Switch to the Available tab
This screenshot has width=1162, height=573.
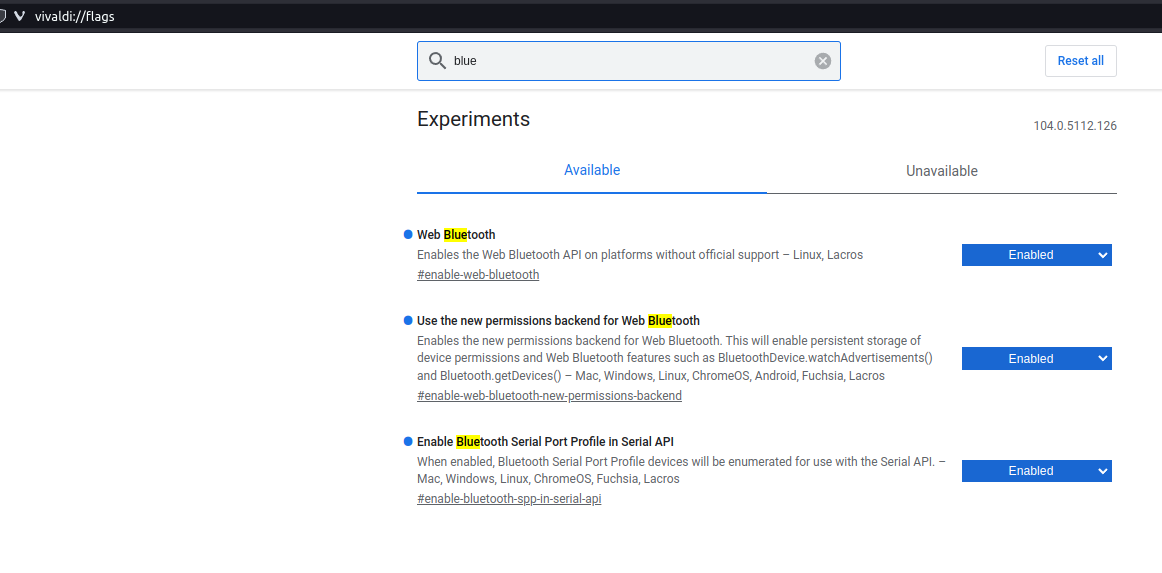click(592, 170)
